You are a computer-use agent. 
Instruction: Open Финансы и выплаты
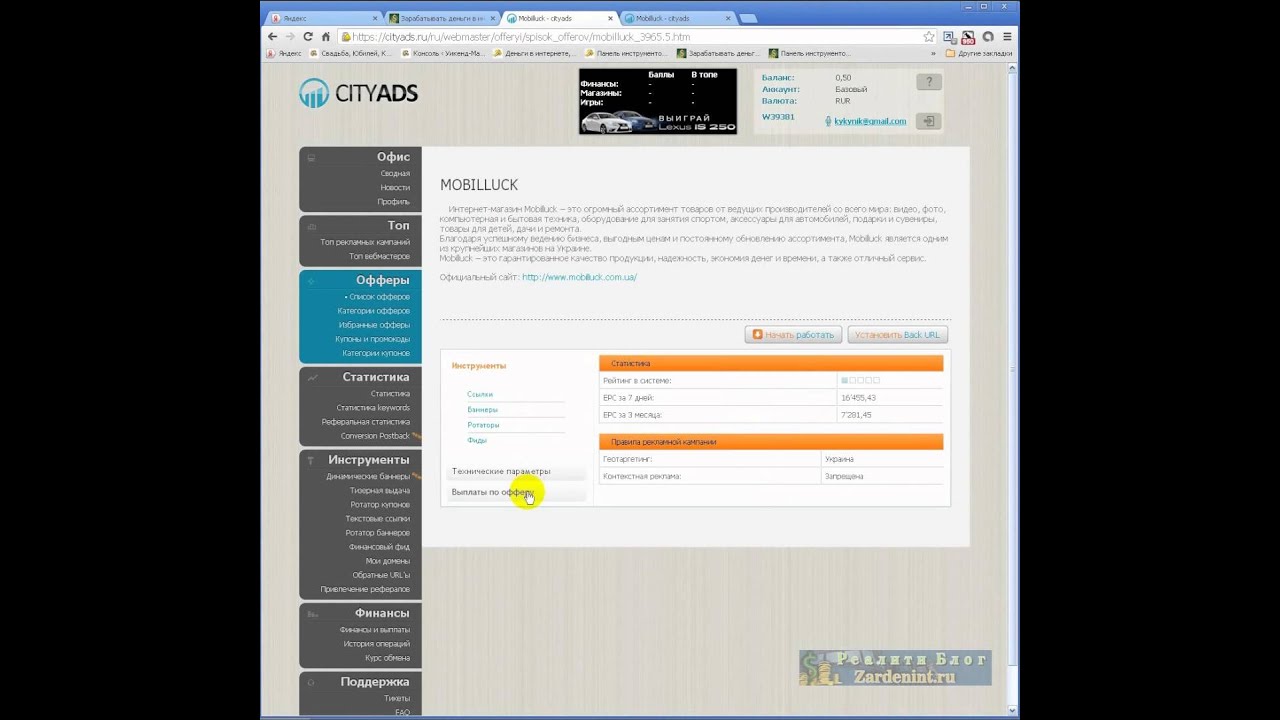click(x=375, y=630)
